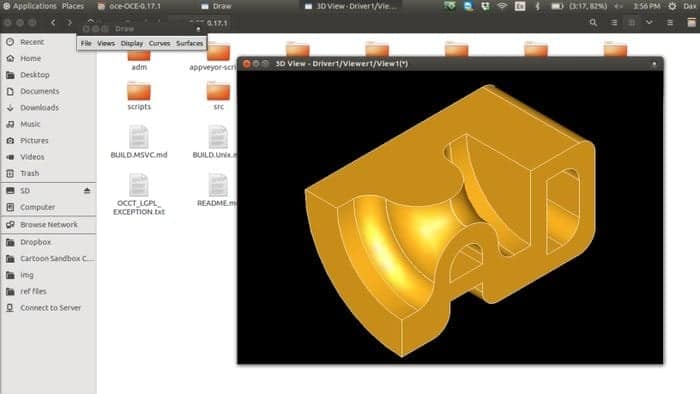
Task: Switch to list view icon in toolbar
Action: click(614, 22)
